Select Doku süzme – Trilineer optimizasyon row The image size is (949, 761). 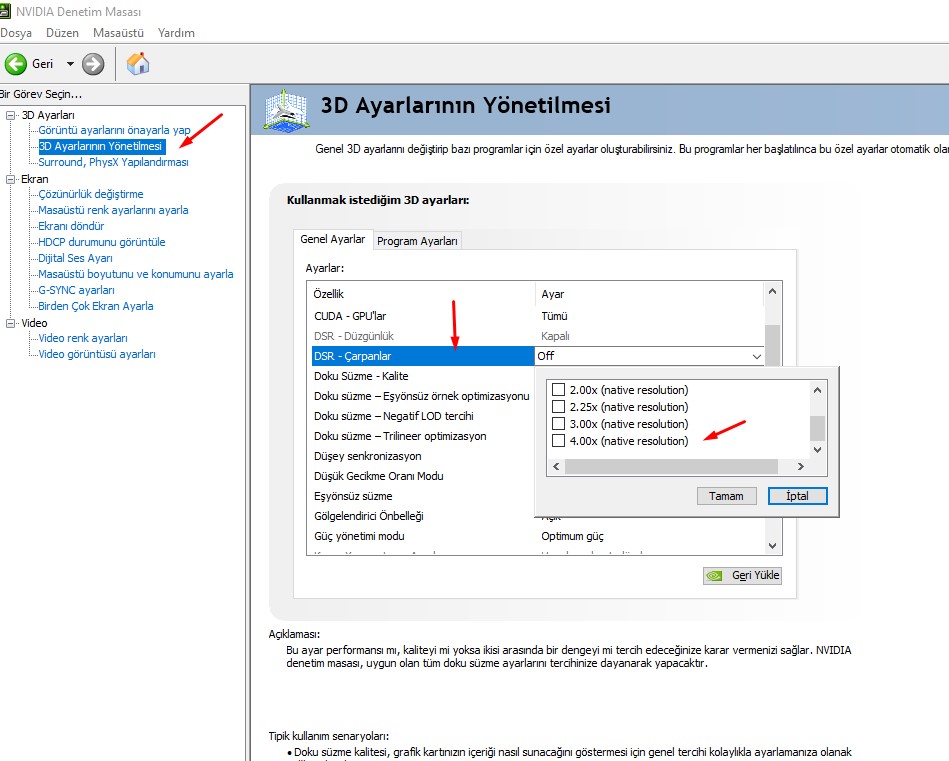pyautogui.click(x=421, y=436)
